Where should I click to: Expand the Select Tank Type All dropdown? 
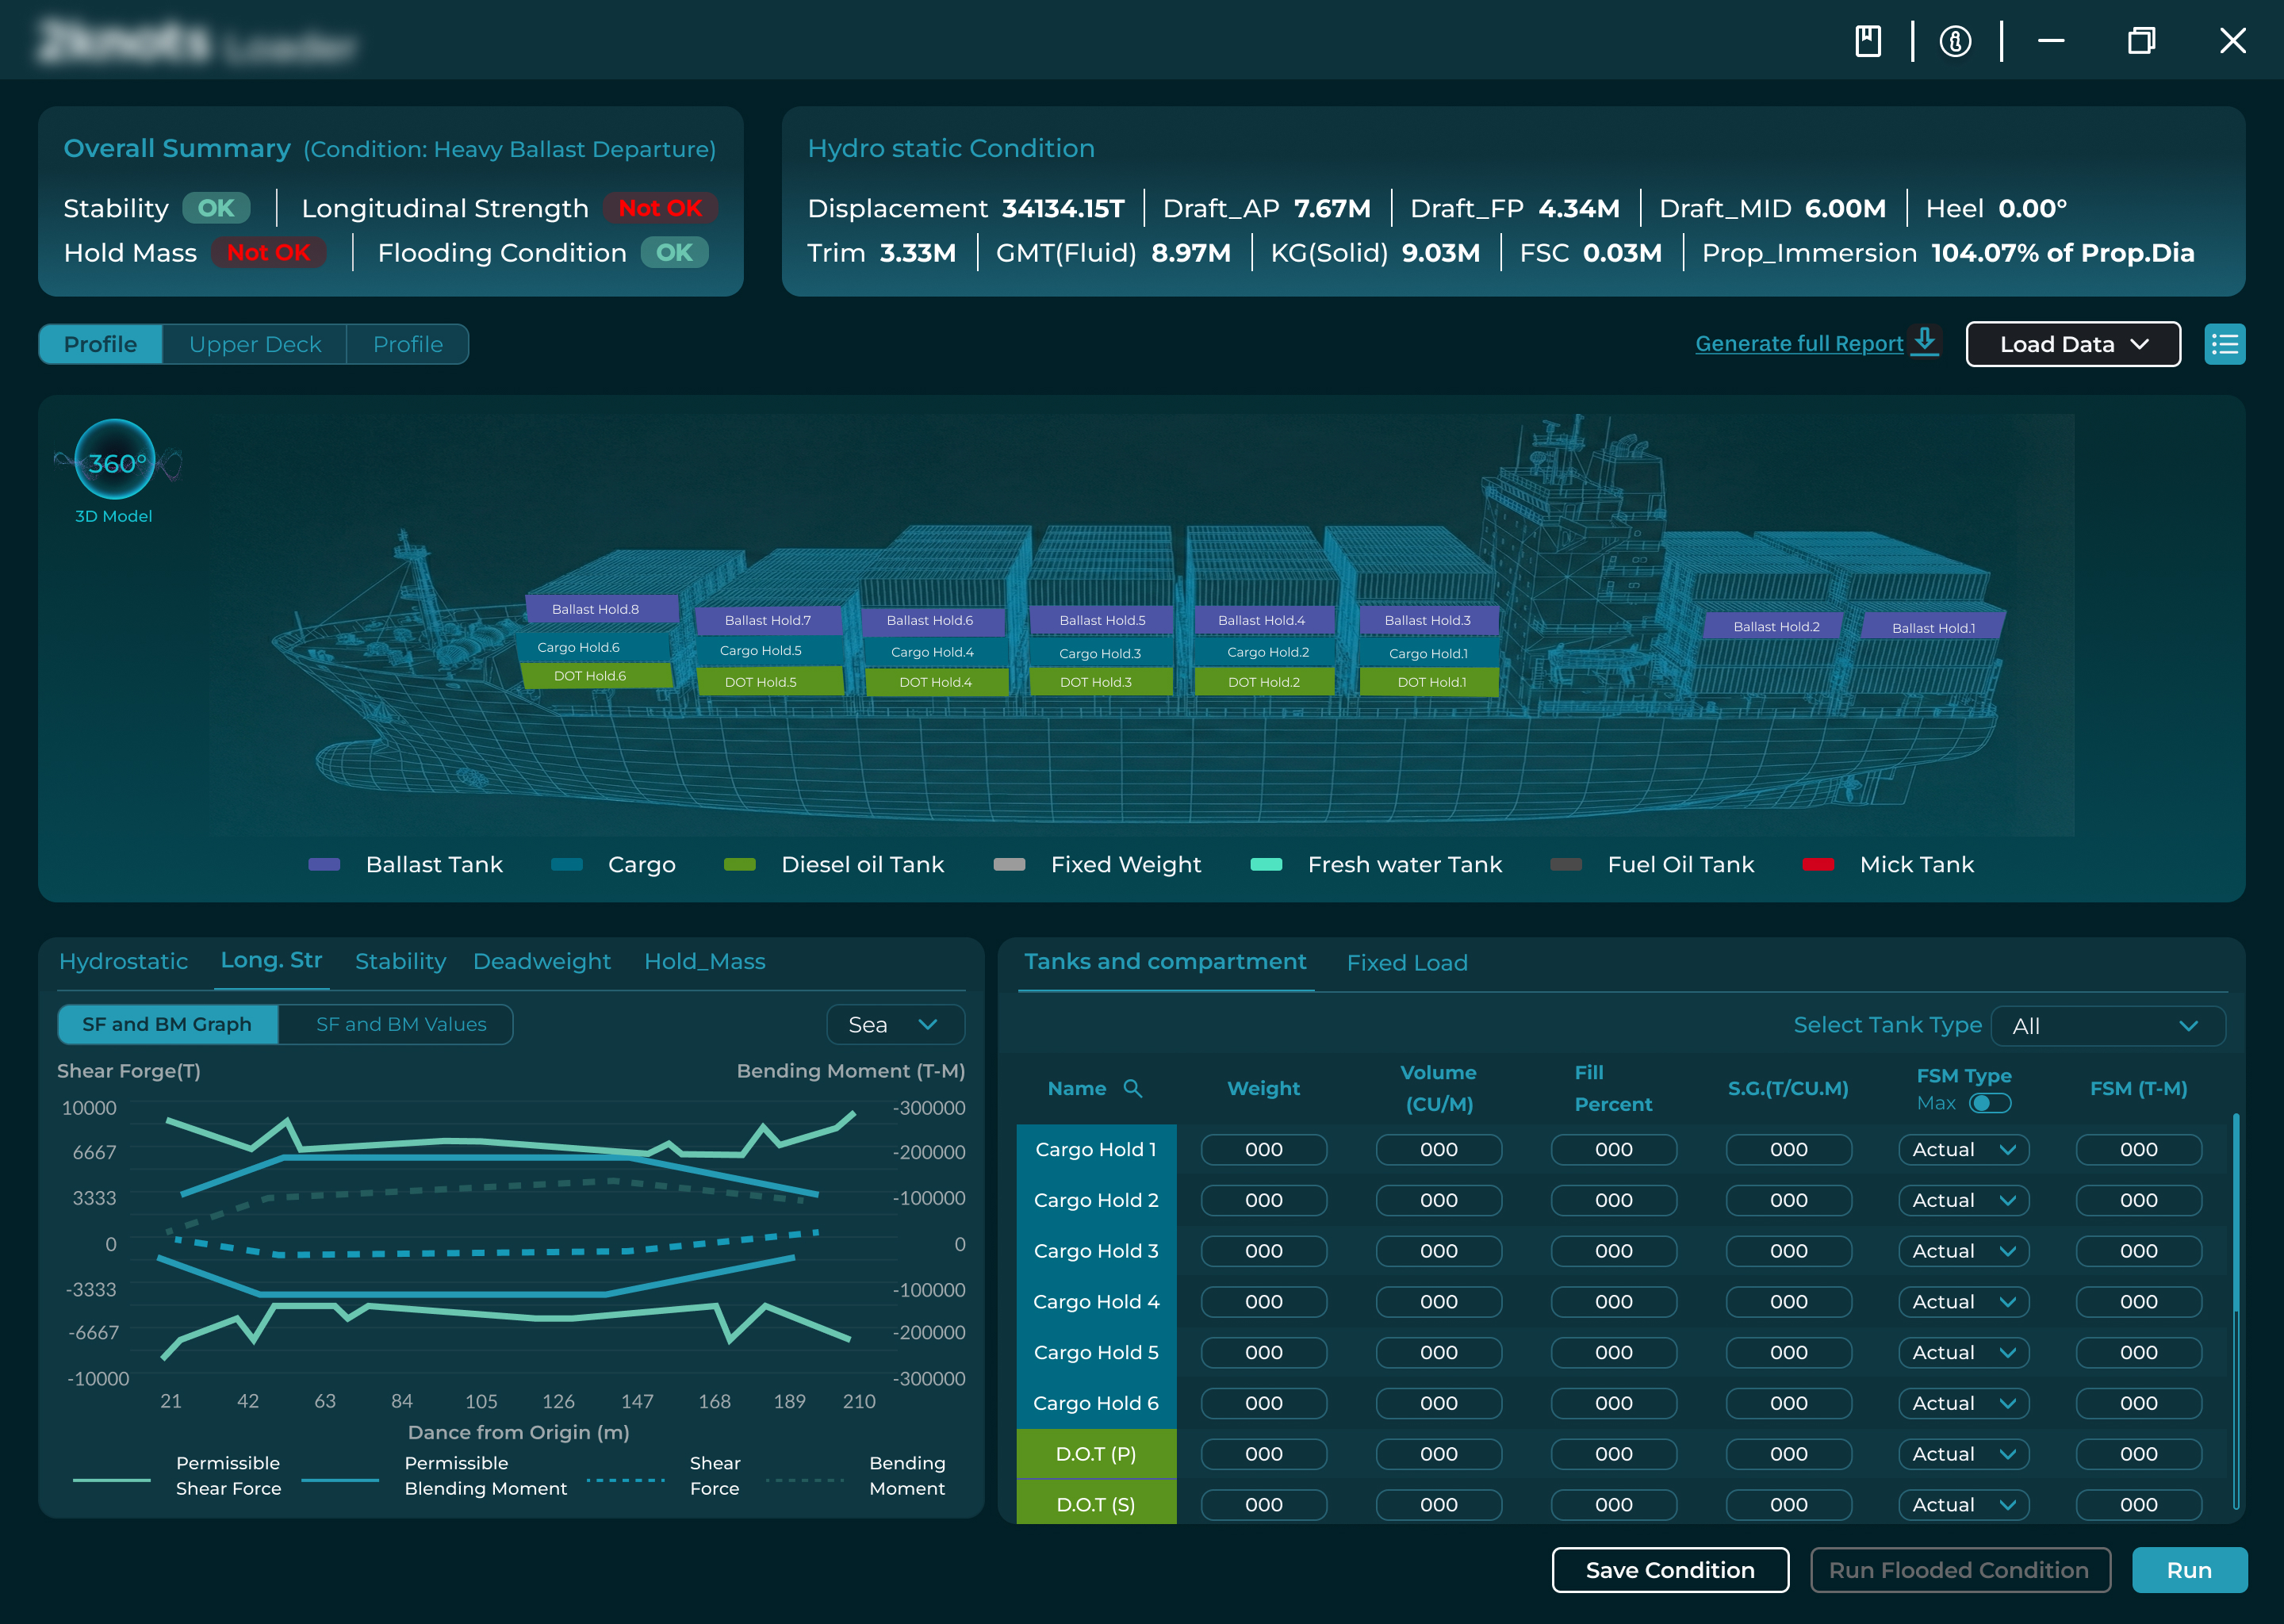[x=2107, y=1026]
